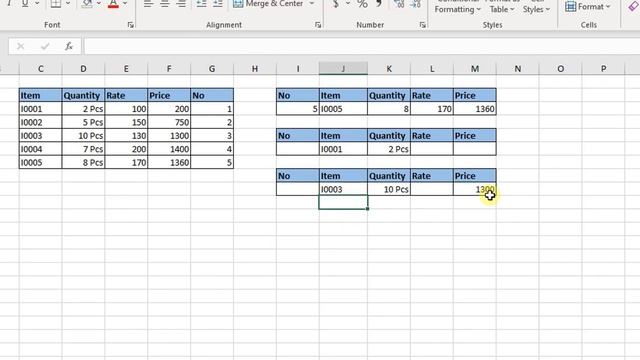Open the Format as Table menu

coord(502,7)
